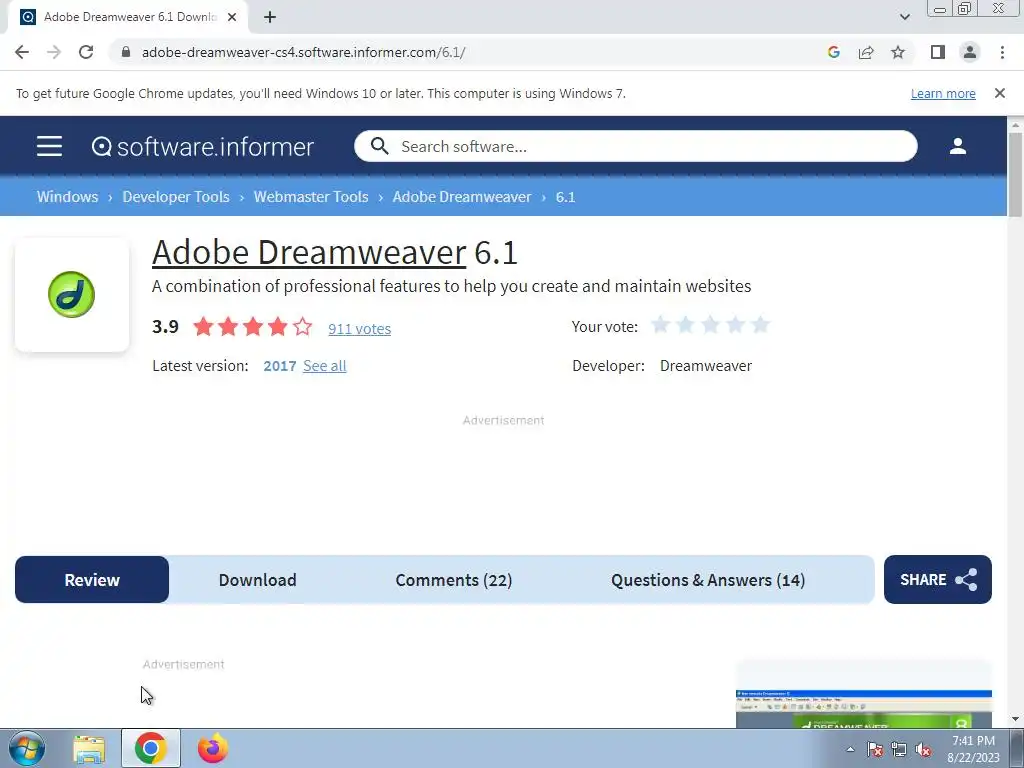This screenshot has width=1024, height=768.
Task: Open Chrome's three-dot menu
Action: pyautogui.click(x=1002, y=52)
